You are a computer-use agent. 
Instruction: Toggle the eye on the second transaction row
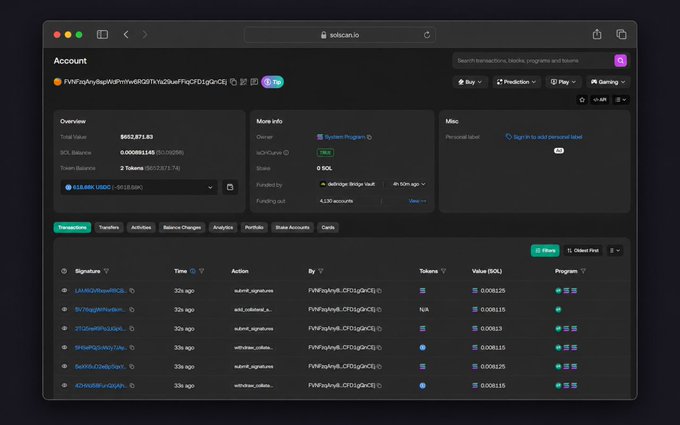(x=64, y=309)
